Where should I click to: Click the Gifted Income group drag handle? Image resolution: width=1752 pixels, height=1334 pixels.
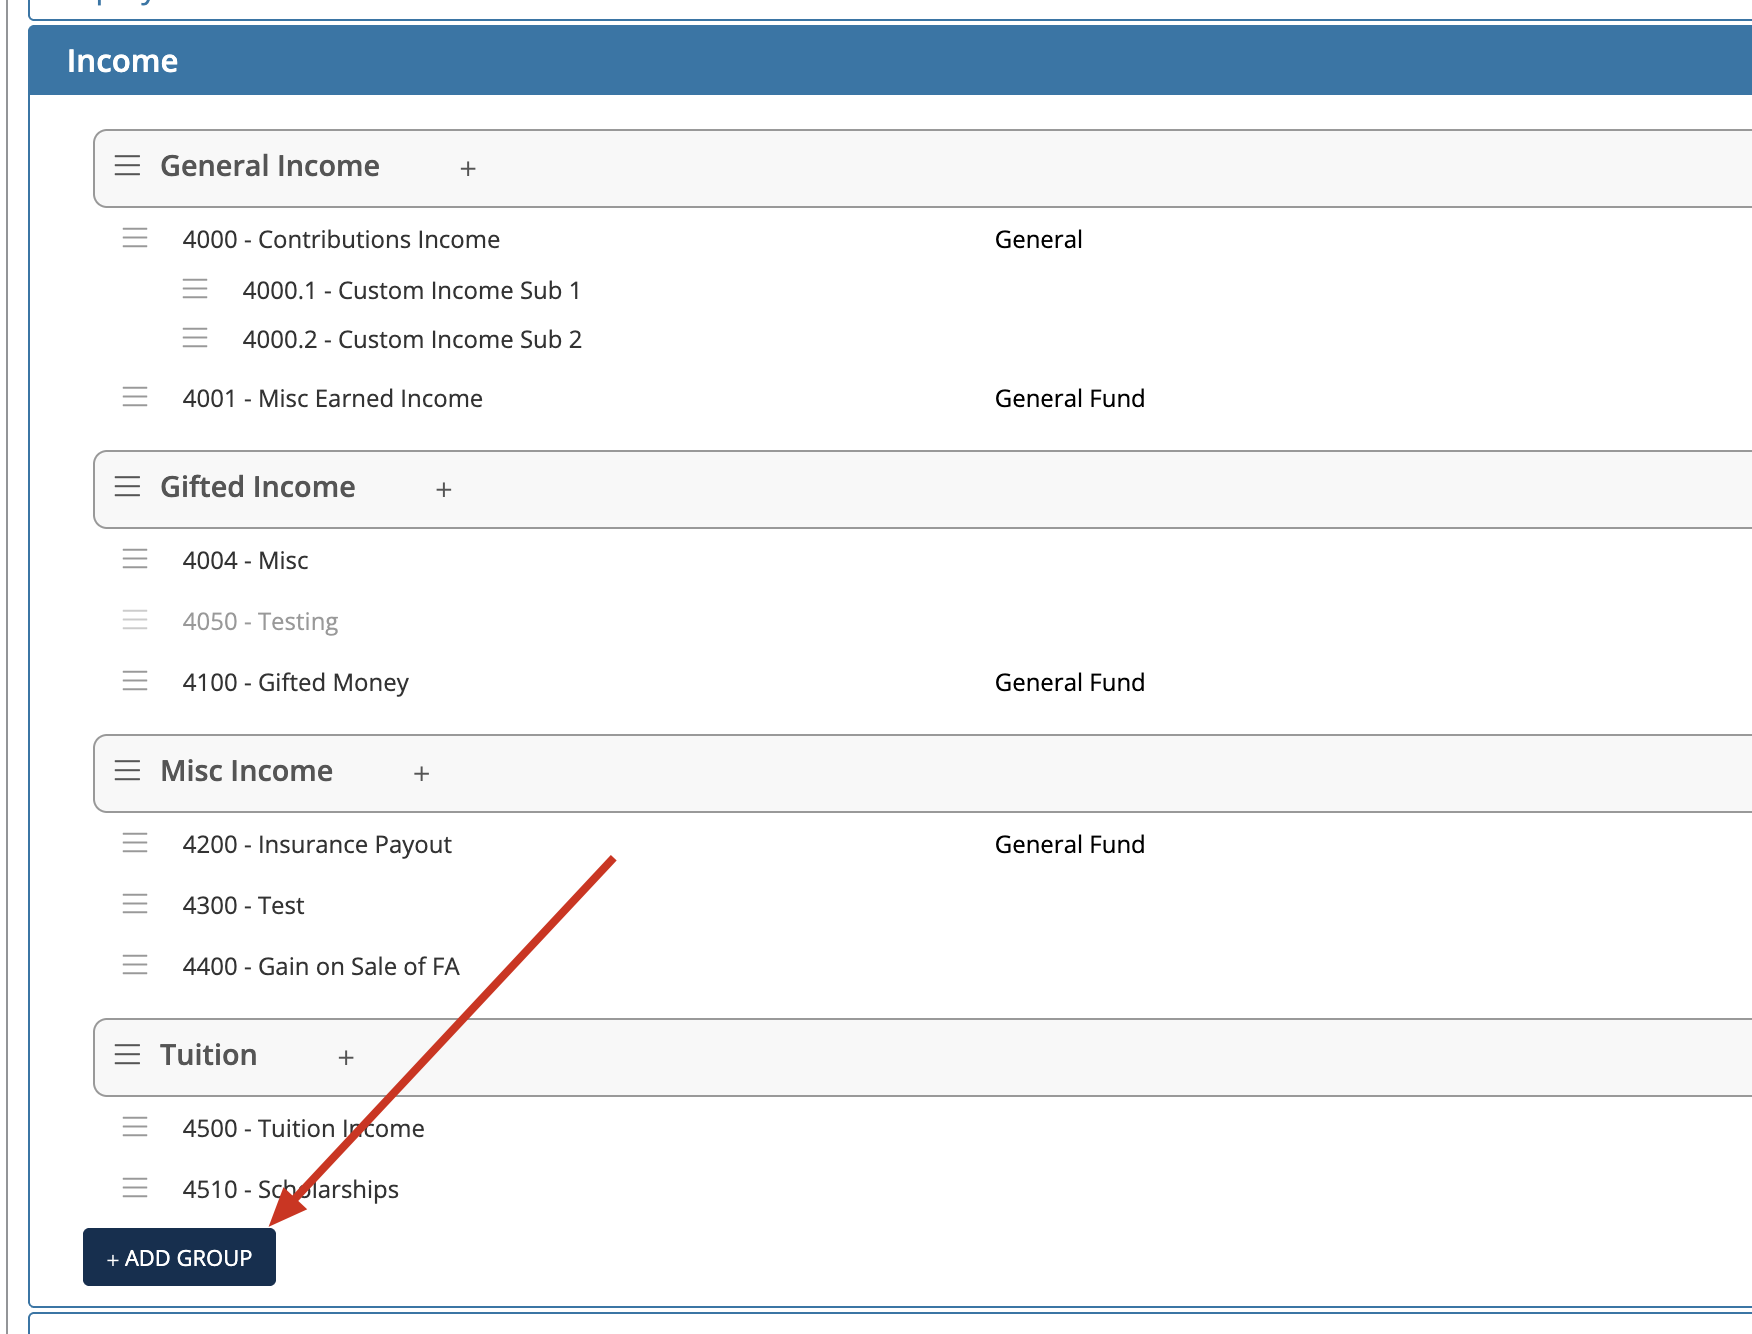[127, 486]
